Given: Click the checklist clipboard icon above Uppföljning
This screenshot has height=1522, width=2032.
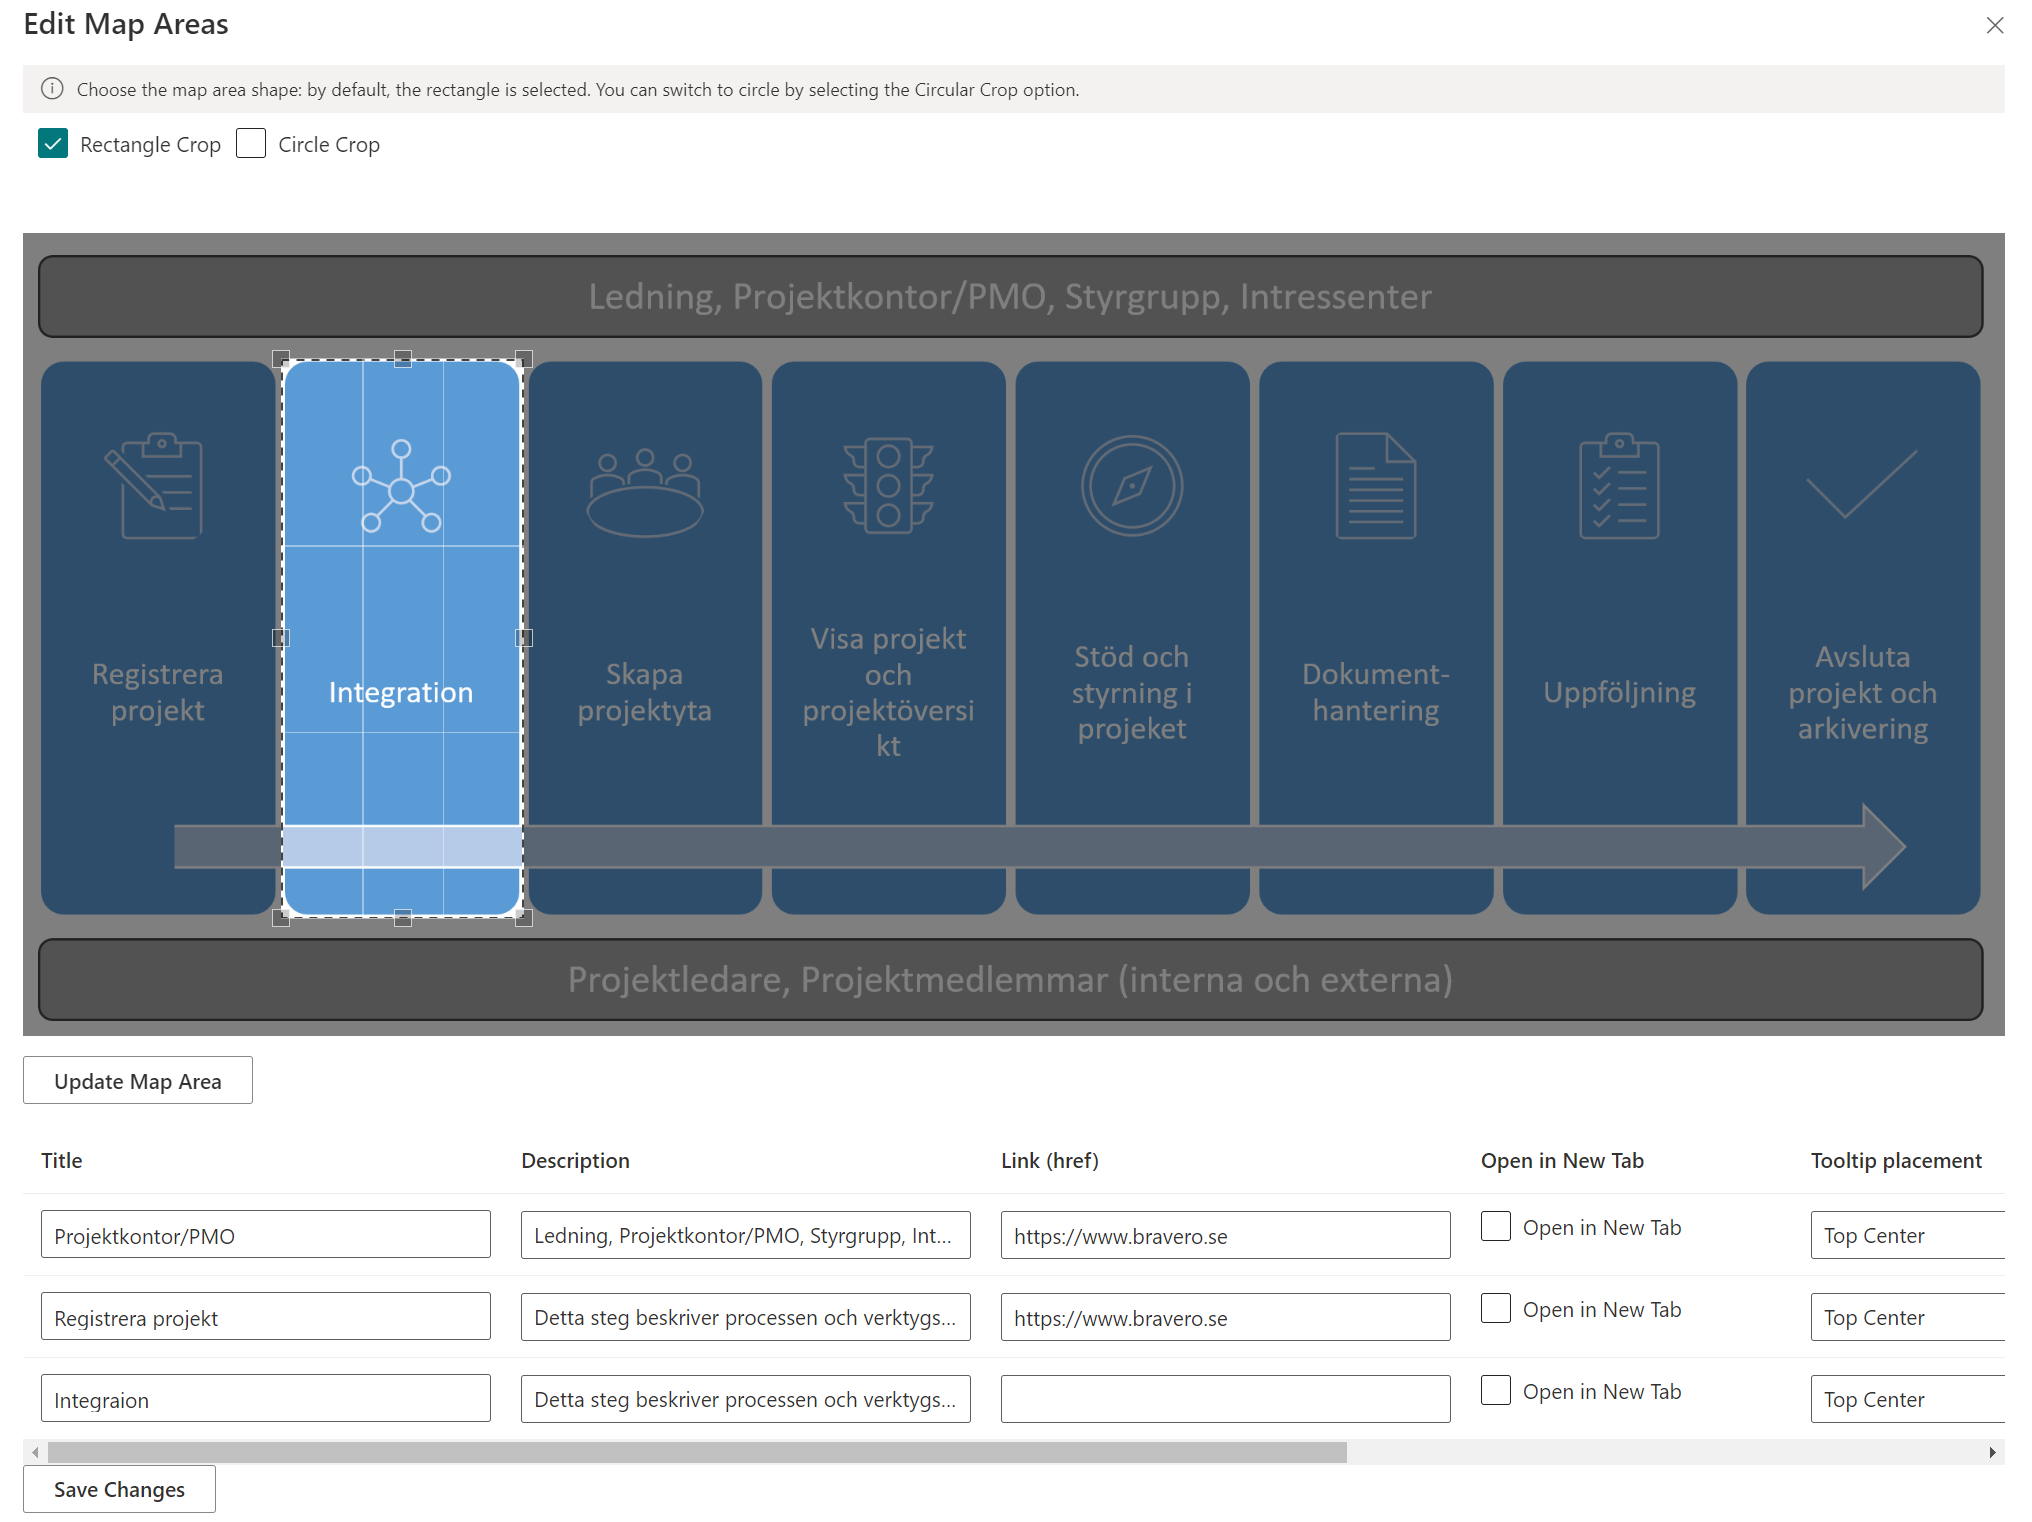Looking at the screenshot, I should click(1619, 486).
